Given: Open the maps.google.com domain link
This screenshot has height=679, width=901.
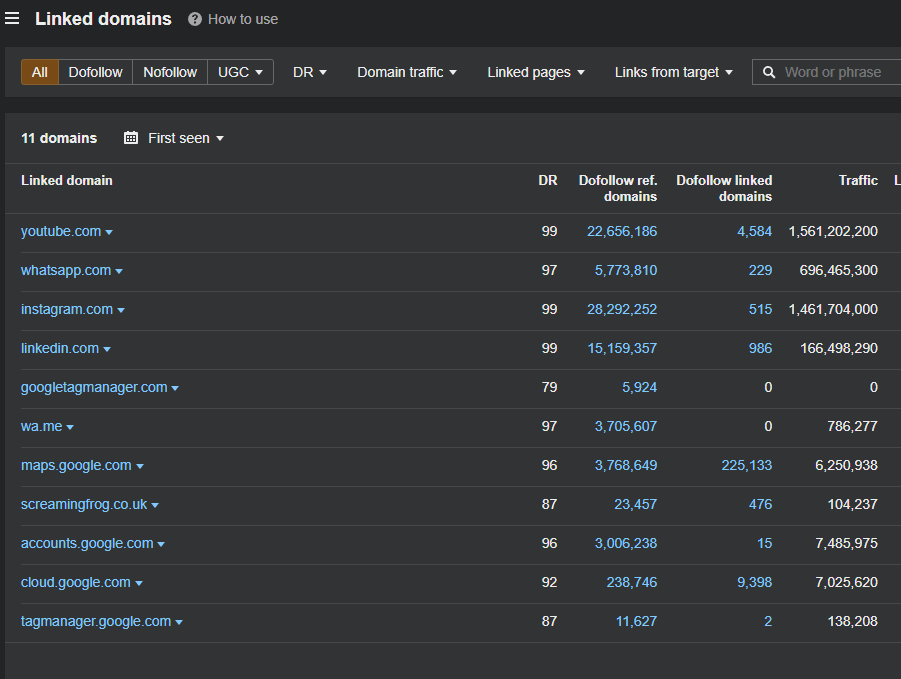Looking at the screenshot, I should pyautogui.click(x=76, y=466).
